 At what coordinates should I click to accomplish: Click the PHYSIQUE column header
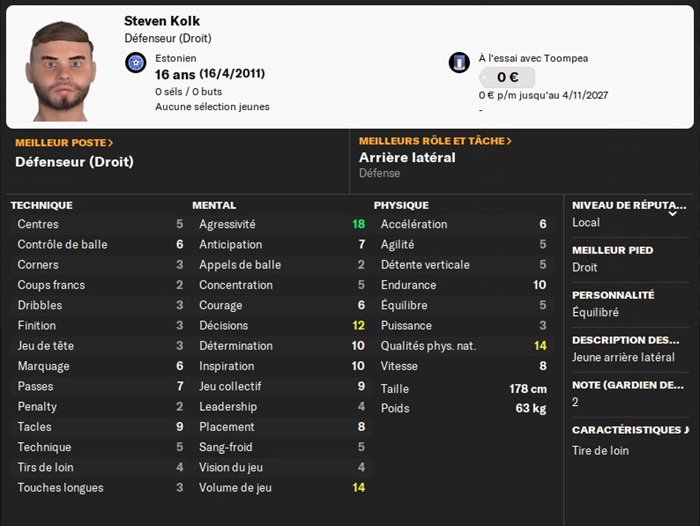401,205
